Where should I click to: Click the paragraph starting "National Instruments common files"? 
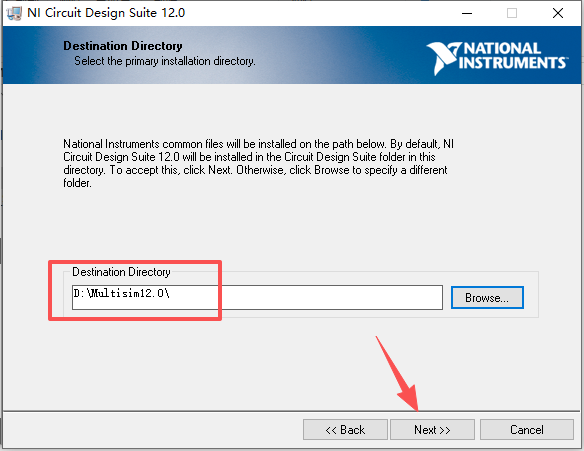(258, 163)
